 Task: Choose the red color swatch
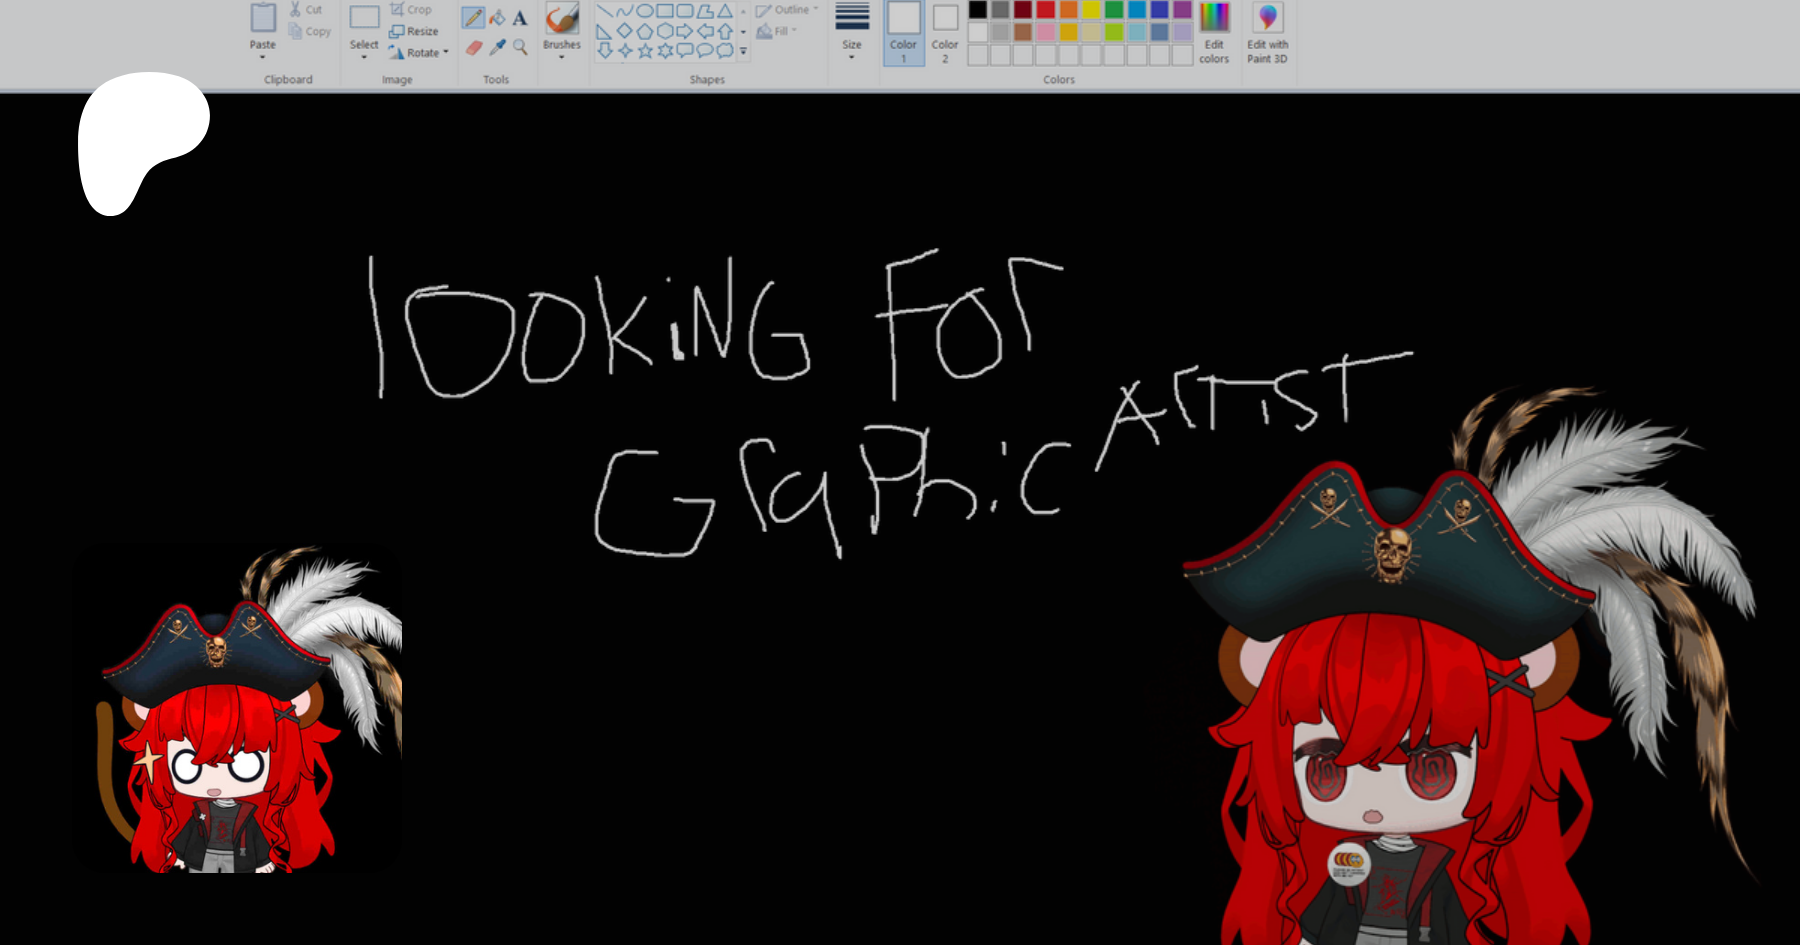pyautogui.click(x=1046, y=10)
